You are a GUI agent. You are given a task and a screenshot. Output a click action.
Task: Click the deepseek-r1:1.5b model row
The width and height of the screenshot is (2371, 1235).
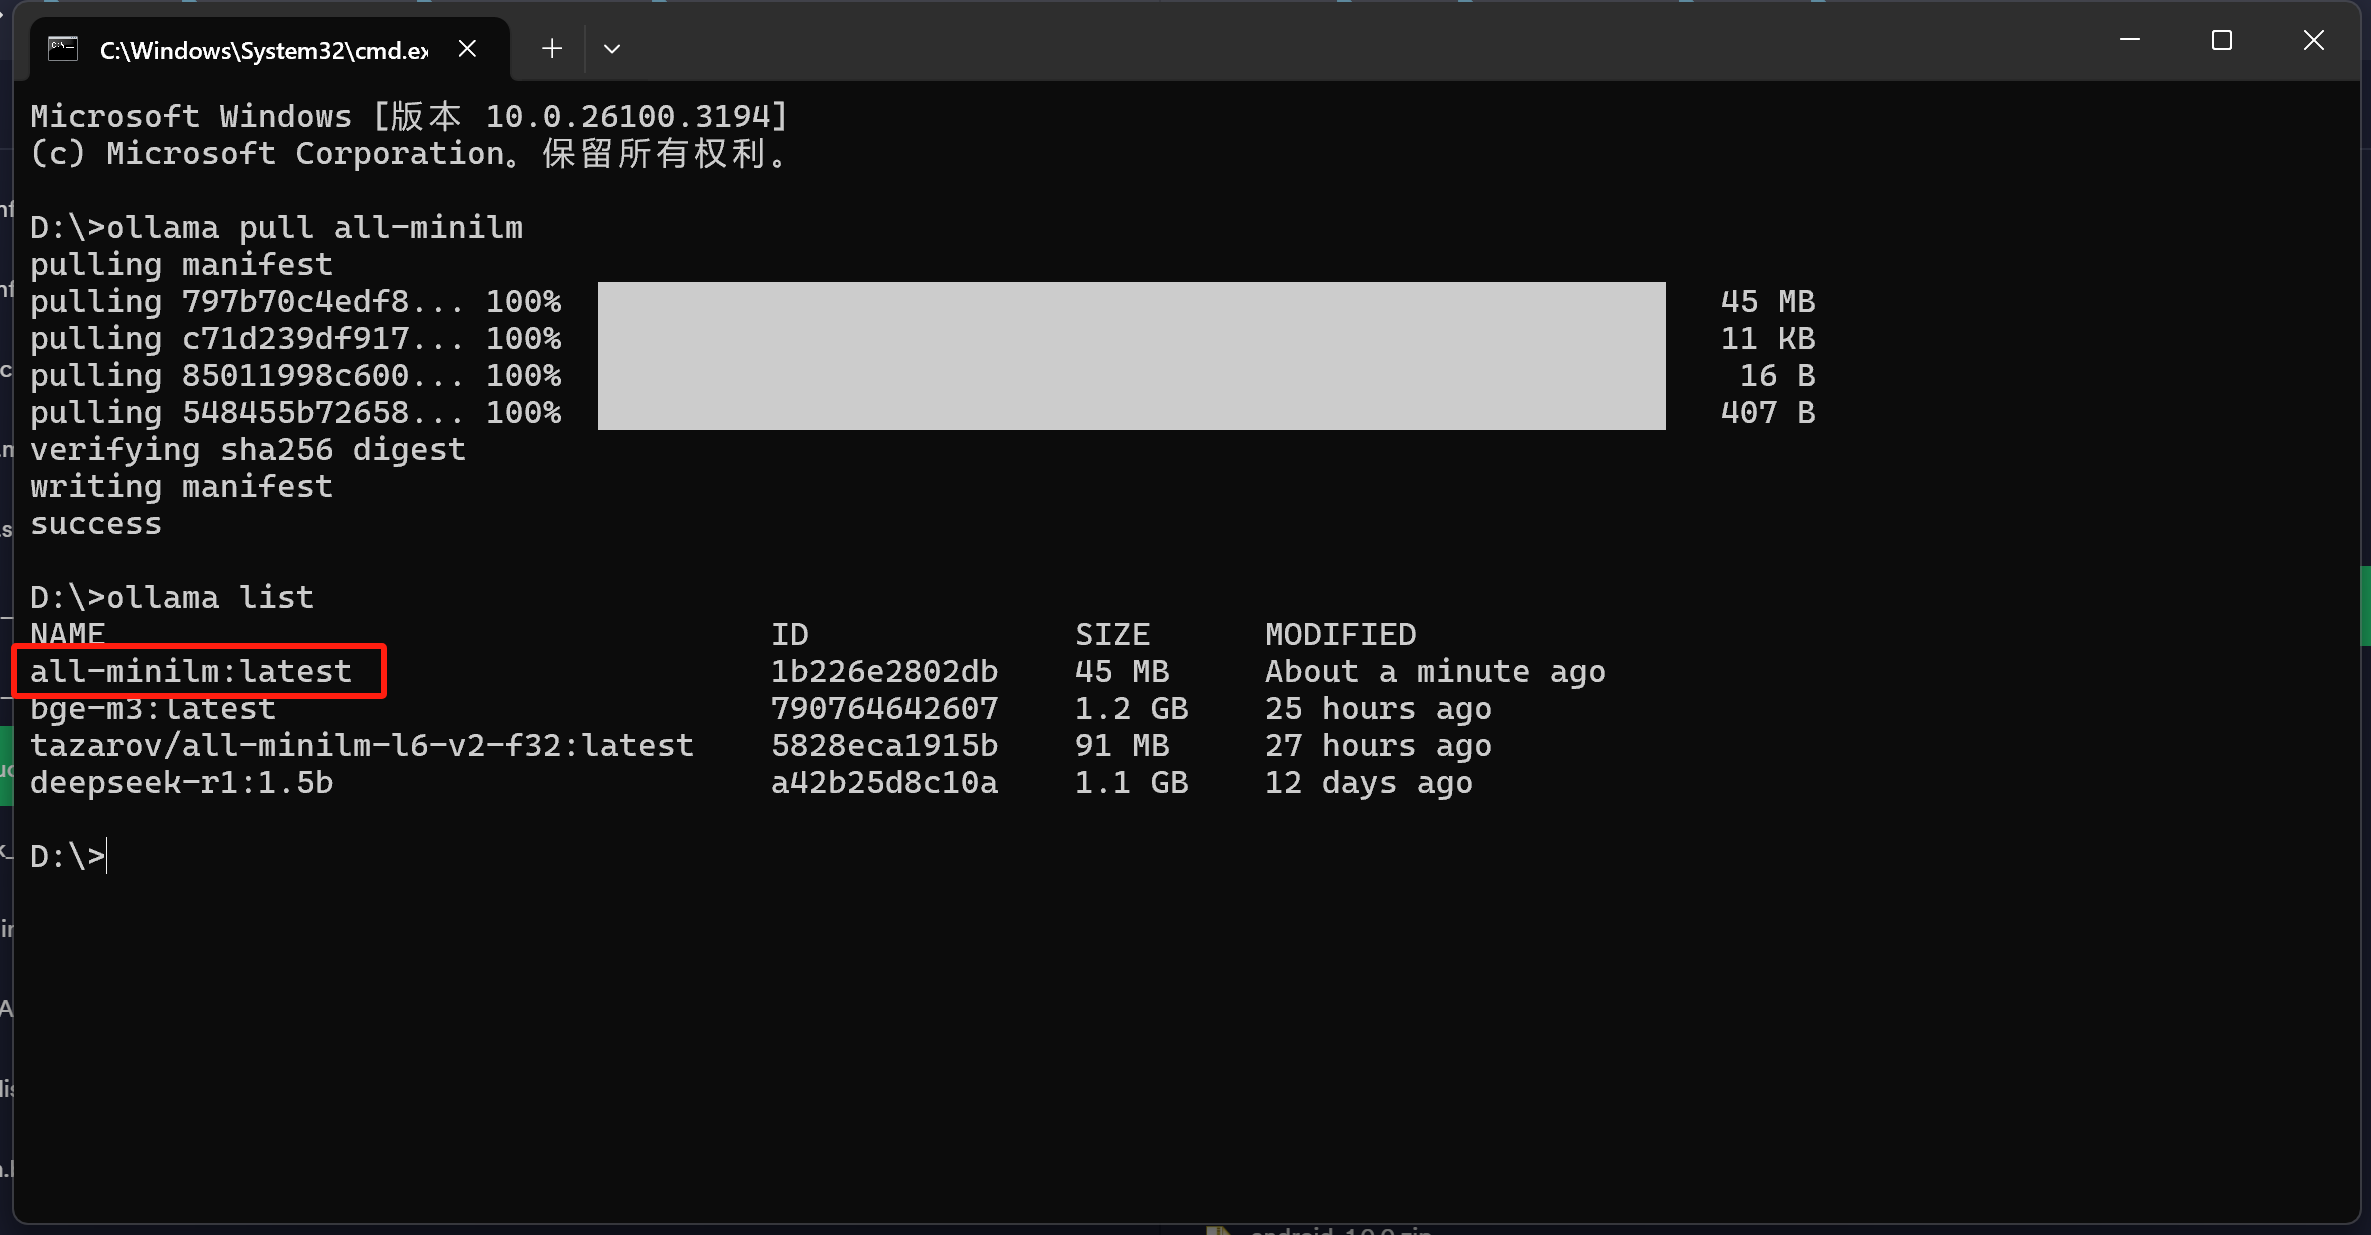[182, 783]
